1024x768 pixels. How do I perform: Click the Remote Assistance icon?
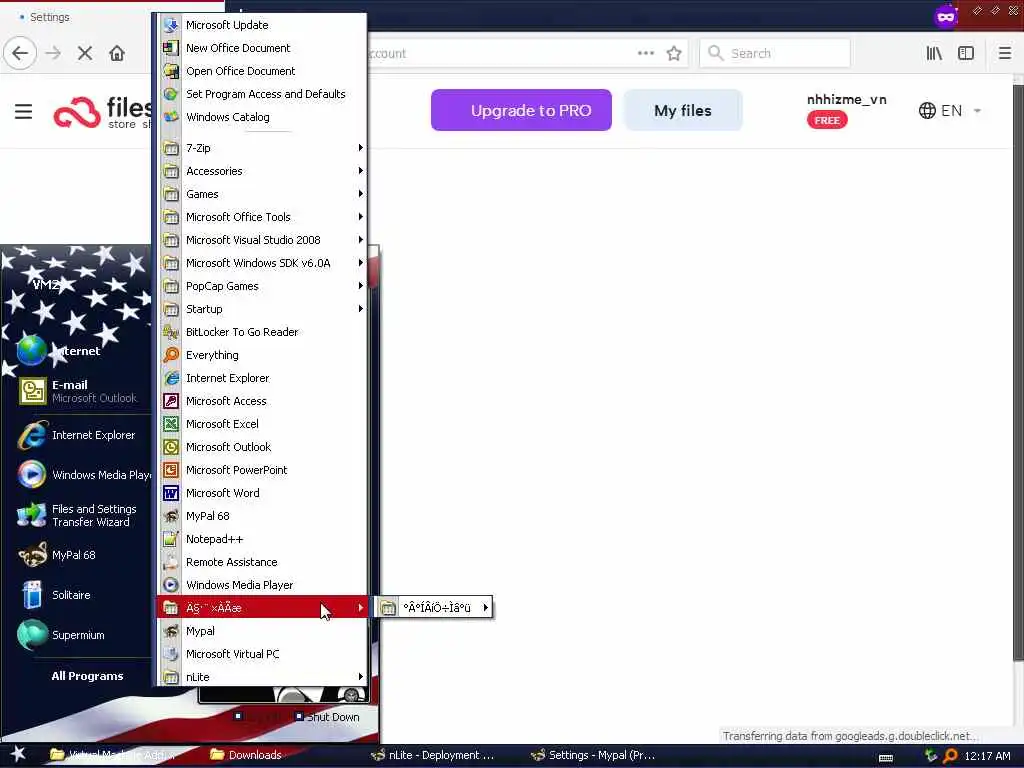coord(170,562)
